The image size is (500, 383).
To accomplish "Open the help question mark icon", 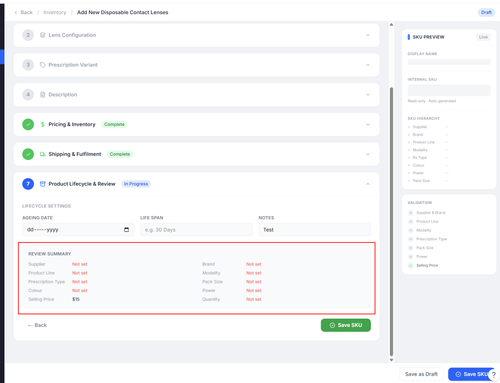I will click(494, 375).
